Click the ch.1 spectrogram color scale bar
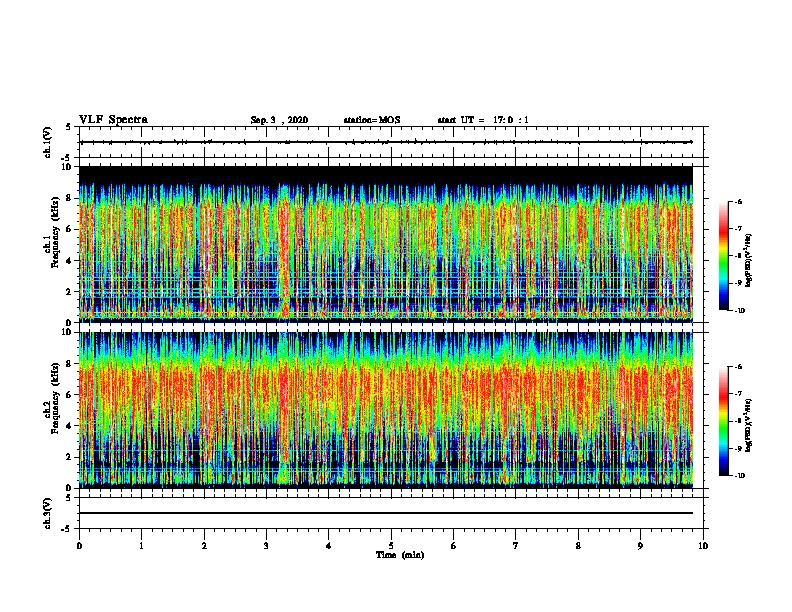Screen dimensions: 792x612 tap(724, 256)
